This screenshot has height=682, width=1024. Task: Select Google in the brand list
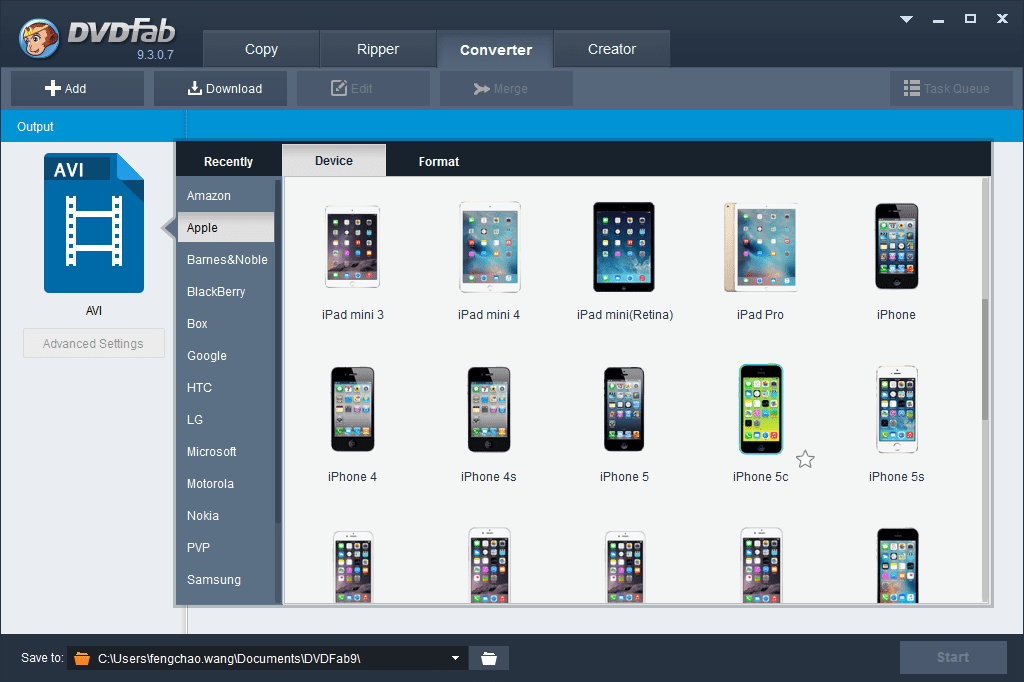[226, 355]
